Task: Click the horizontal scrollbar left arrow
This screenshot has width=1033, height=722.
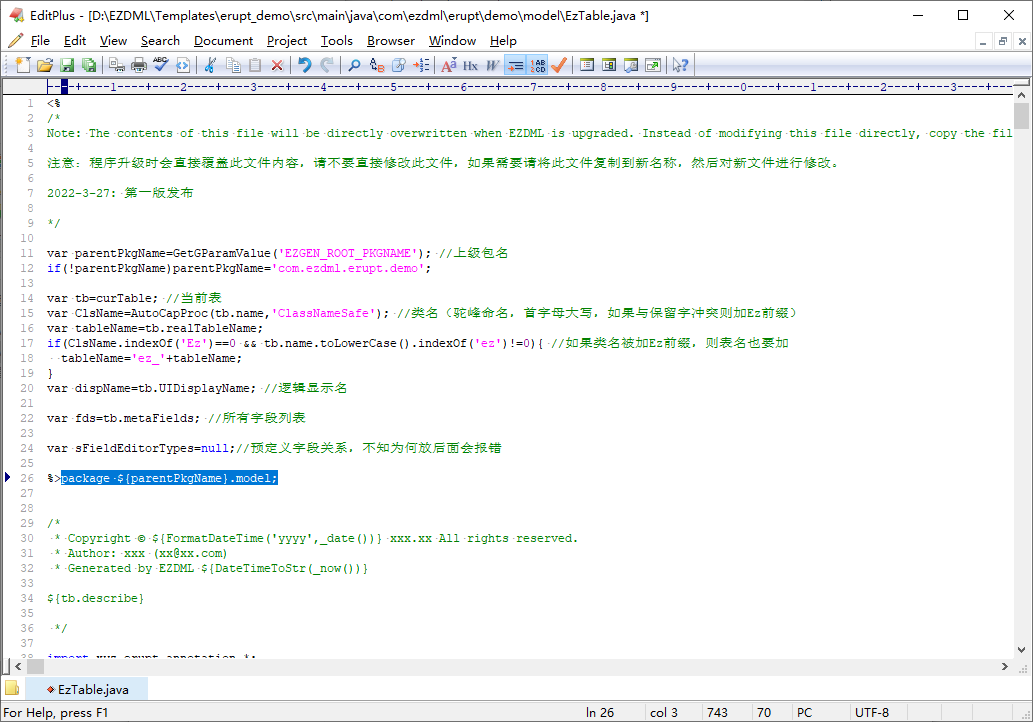Action: coord(18,667)
